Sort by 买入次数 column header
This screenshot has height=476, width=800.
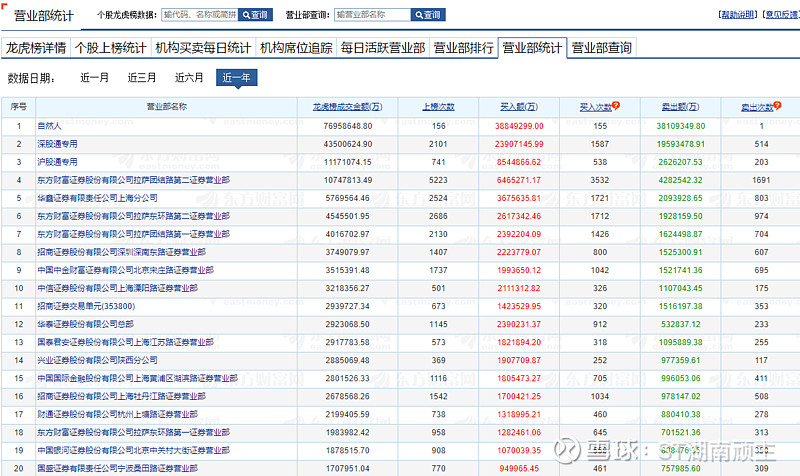coord(595,107)
